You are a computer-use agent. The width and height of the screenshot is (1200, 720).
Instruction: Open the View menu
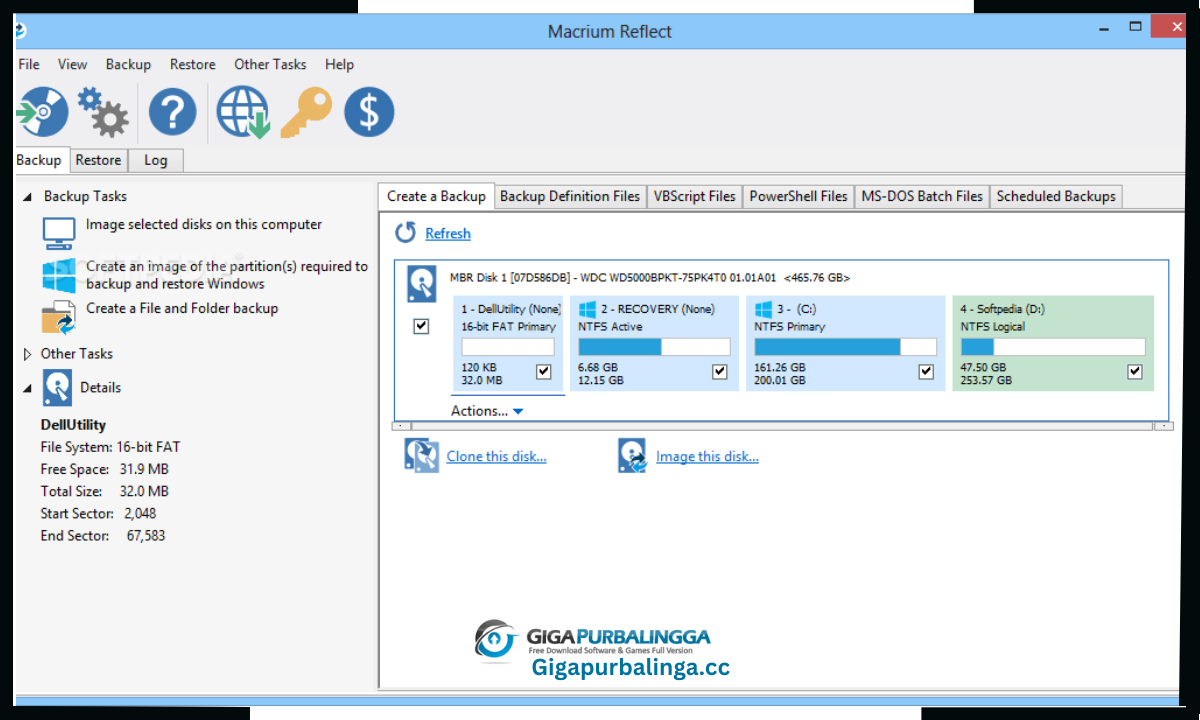tap(72, 64)
